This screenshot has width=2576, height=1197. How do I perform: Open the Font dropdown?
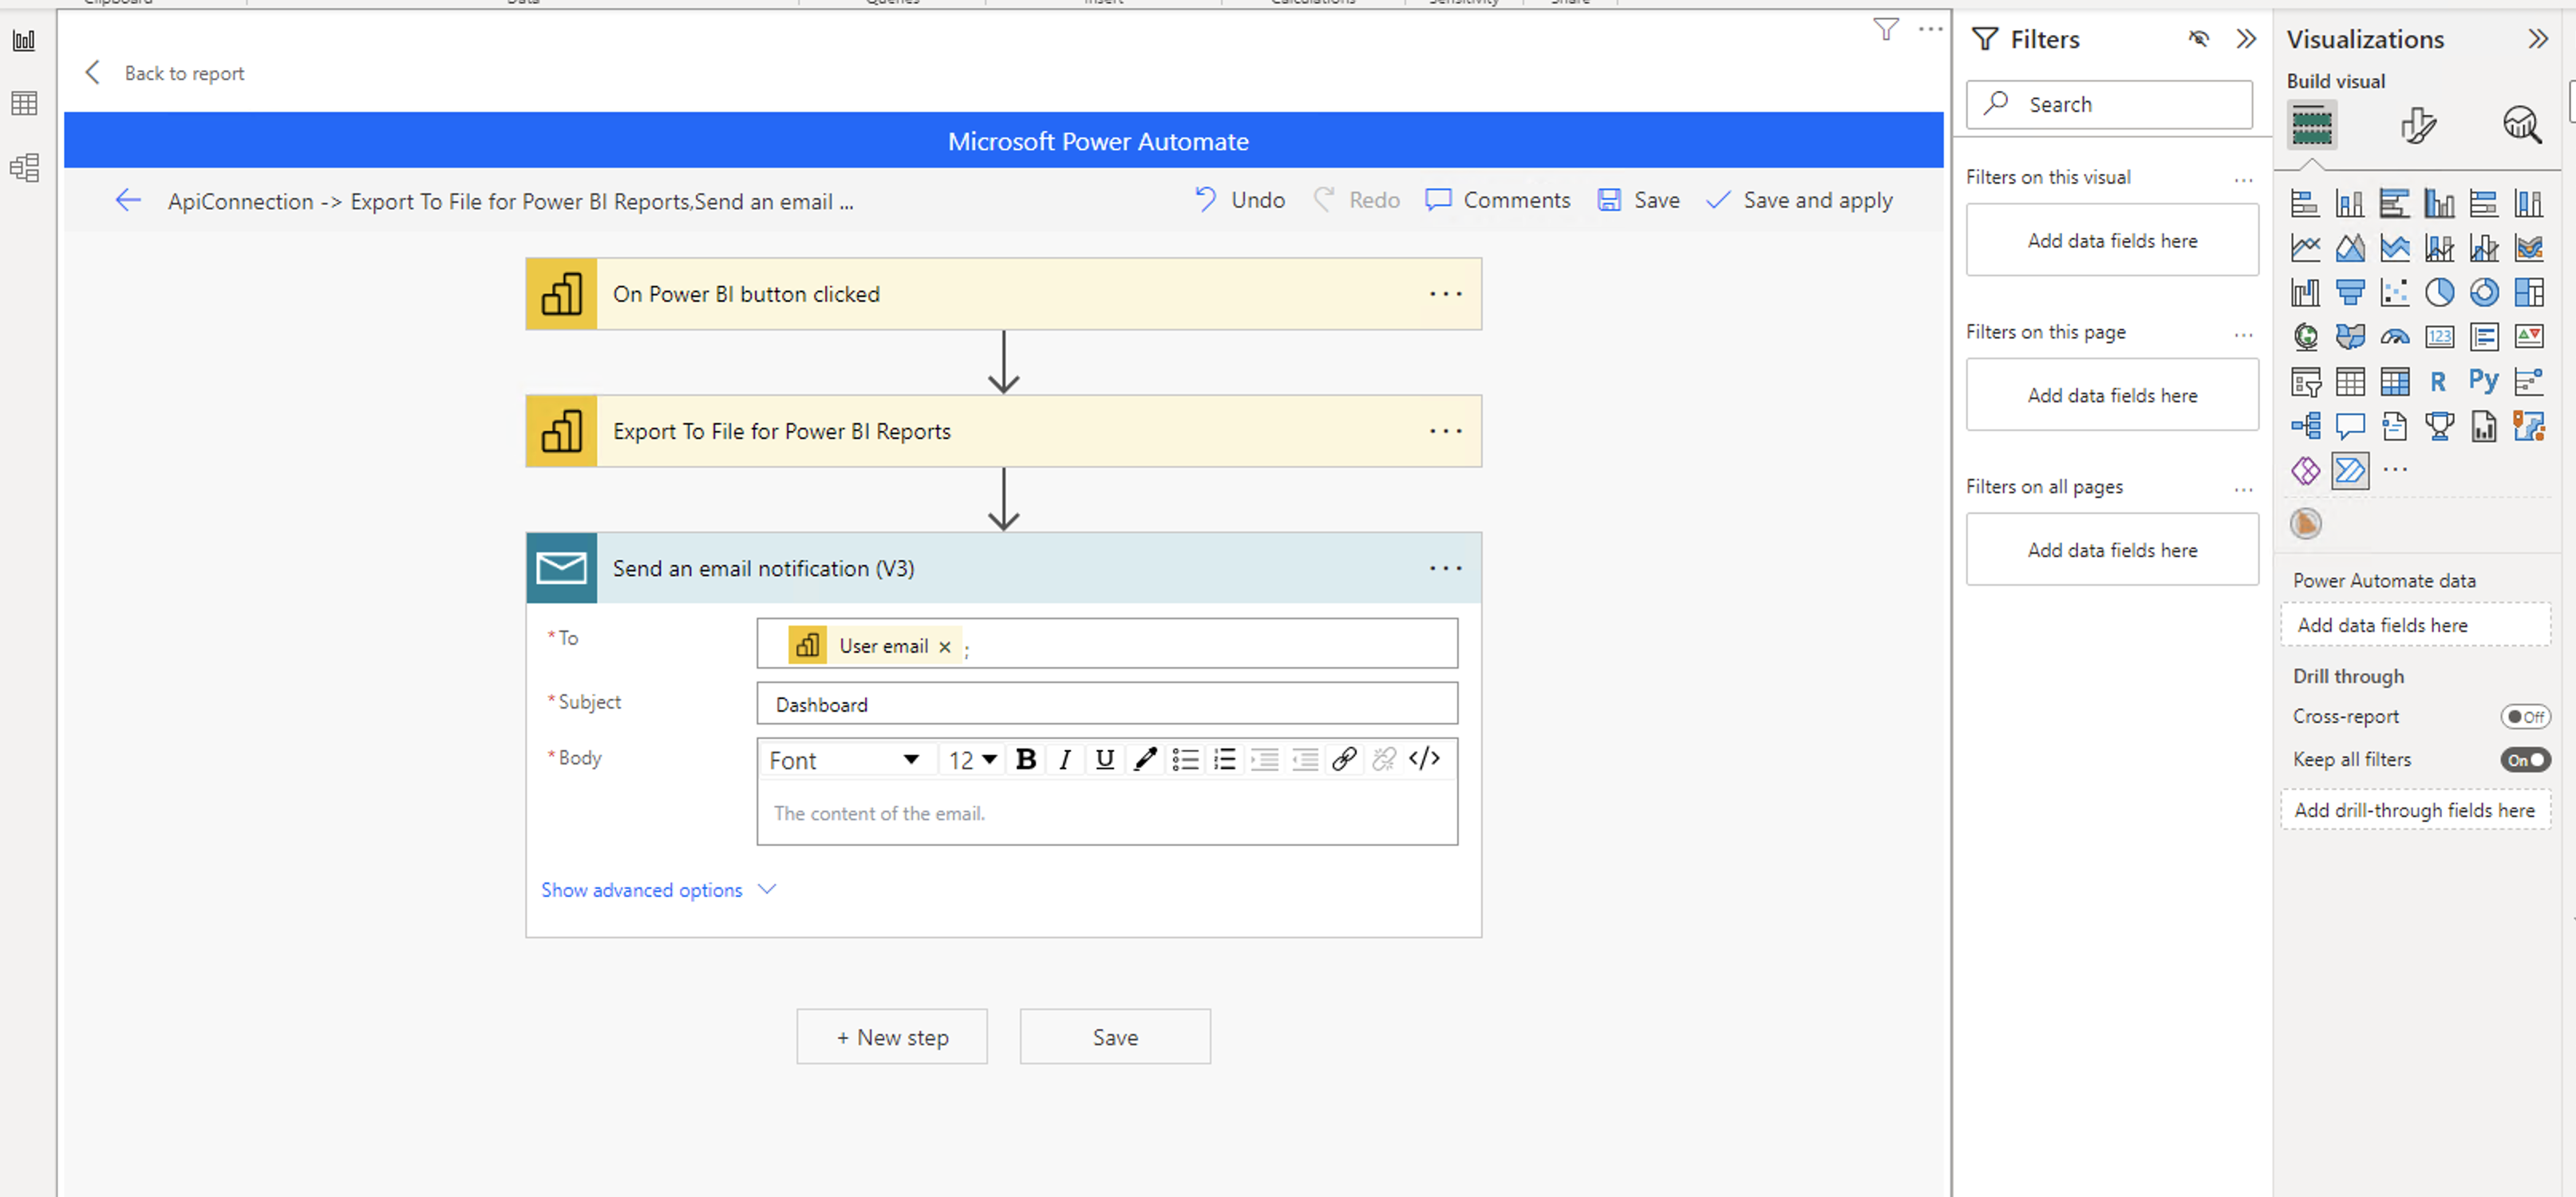click(845, 760)
